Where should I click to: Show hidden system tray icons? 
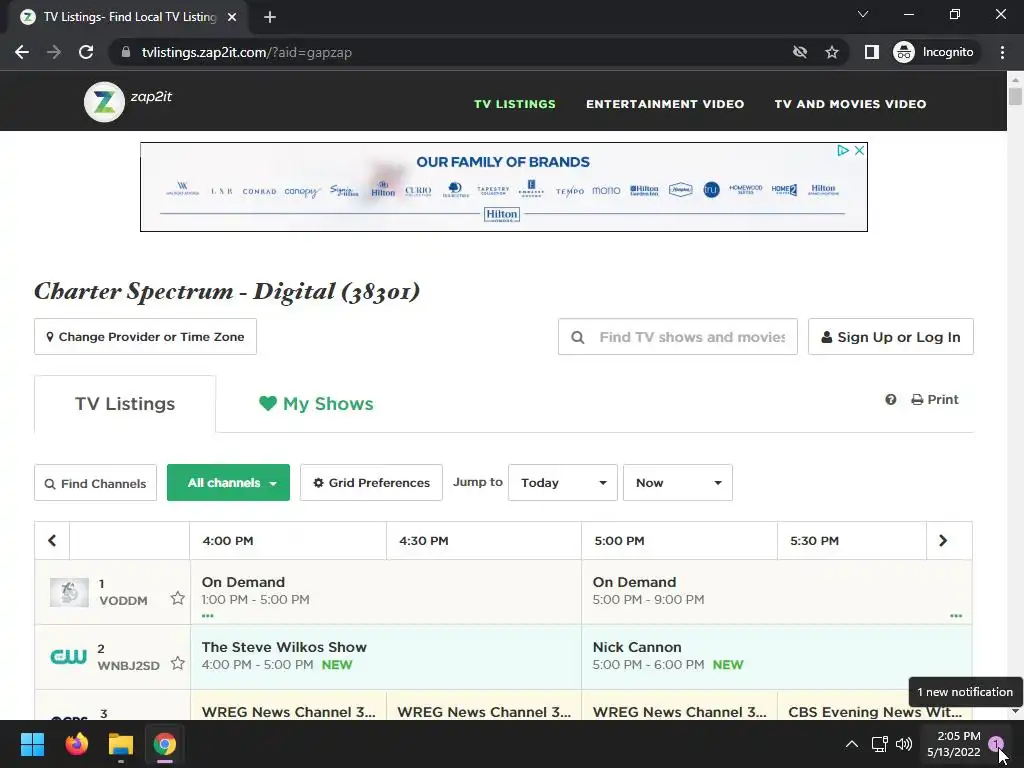(852, 744)
